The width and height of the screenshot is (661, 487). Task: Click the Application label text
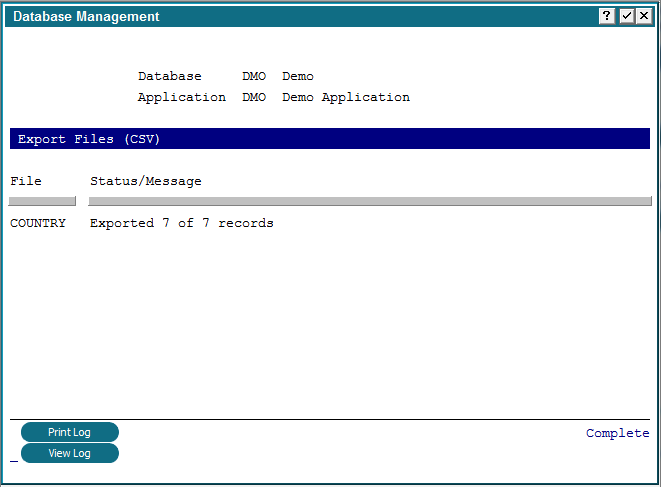[182, 97]
